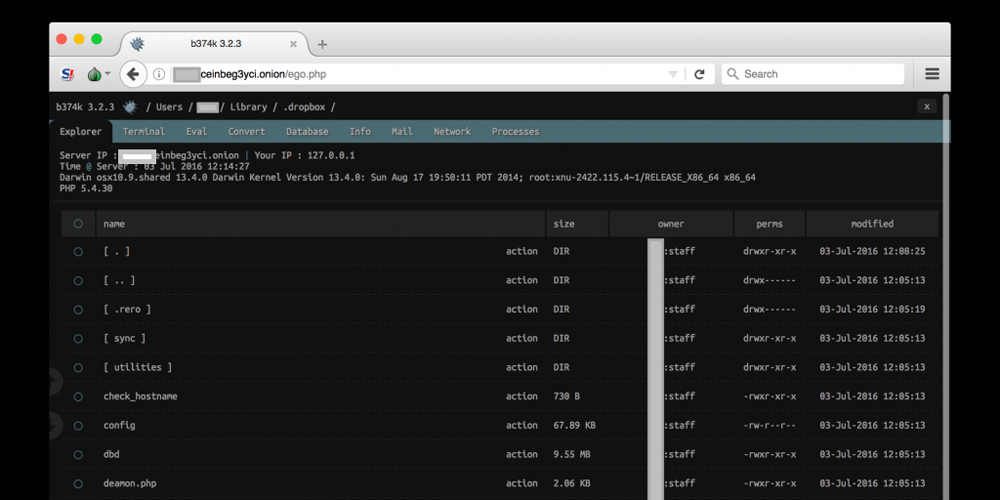Tick the checkbox beside the sync folder
Screen dimensions: 1000x500
78,338
